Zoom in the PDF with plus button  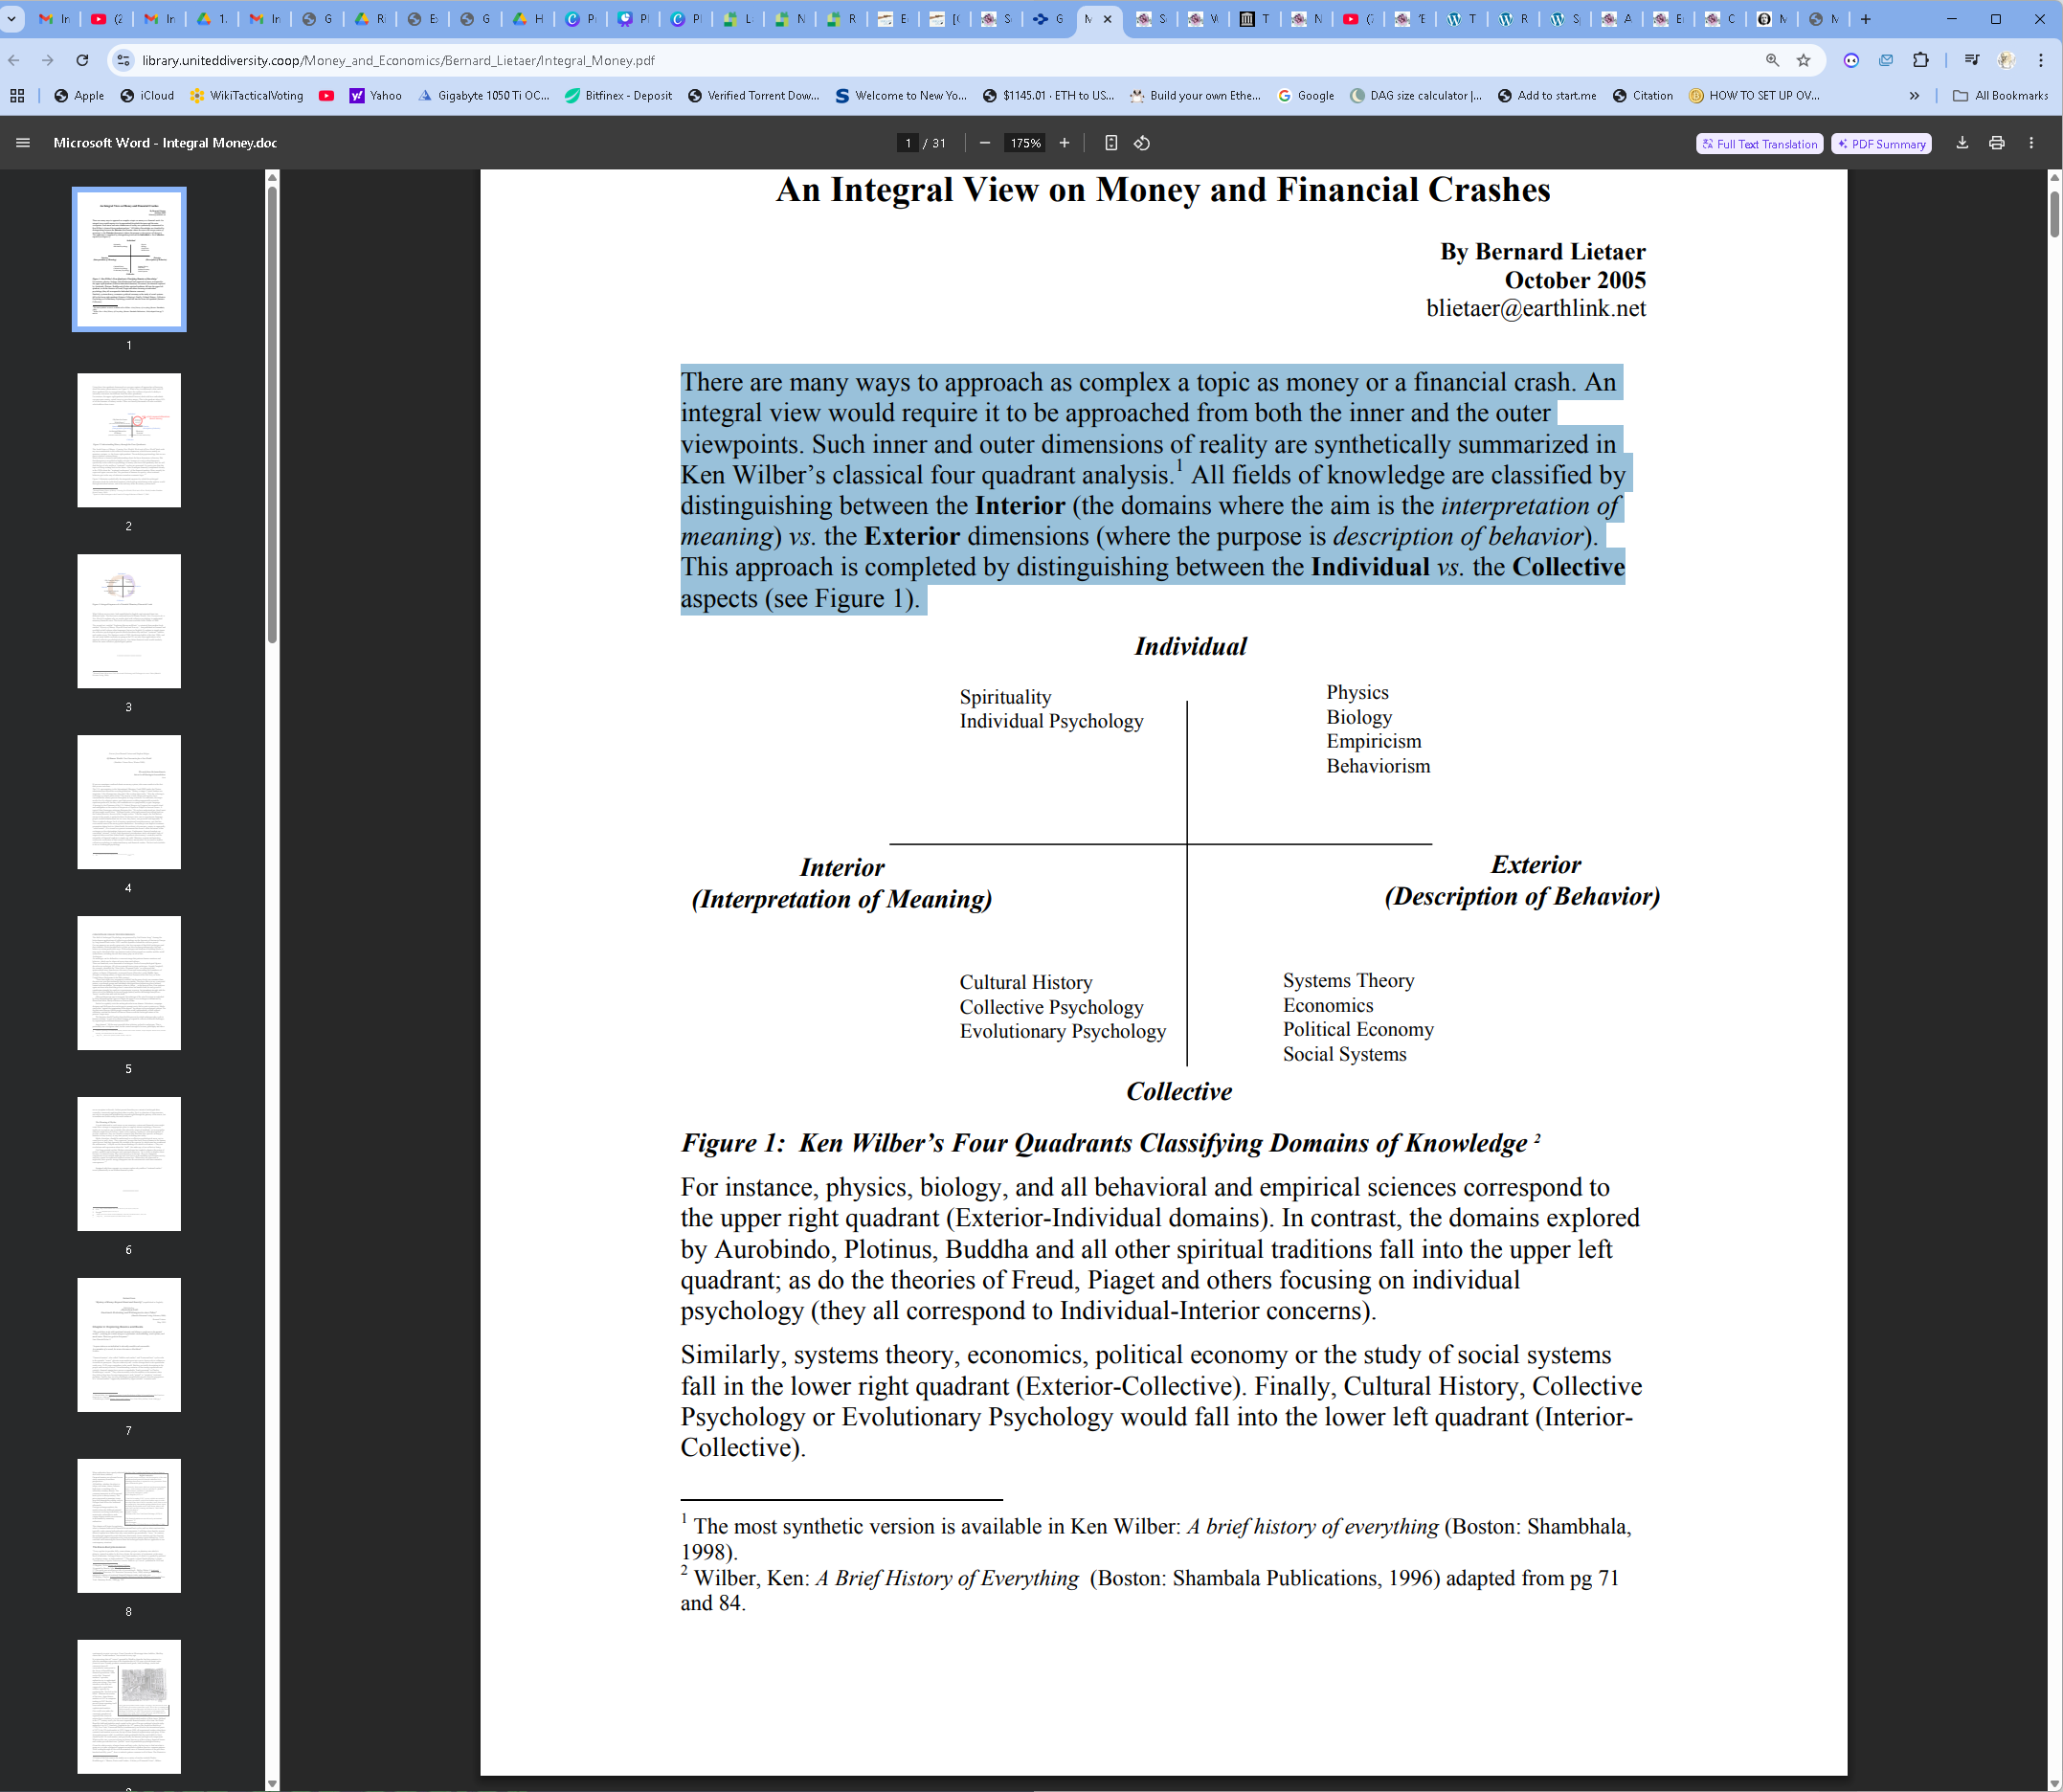1064,143
